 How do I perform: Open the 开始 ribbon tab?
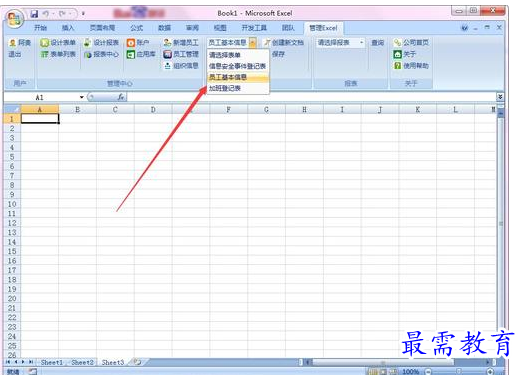[x=40, y=28]
